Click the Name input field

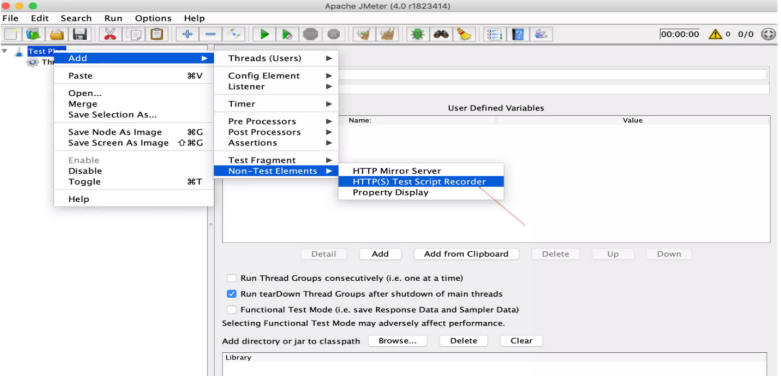tap(552, 75)
